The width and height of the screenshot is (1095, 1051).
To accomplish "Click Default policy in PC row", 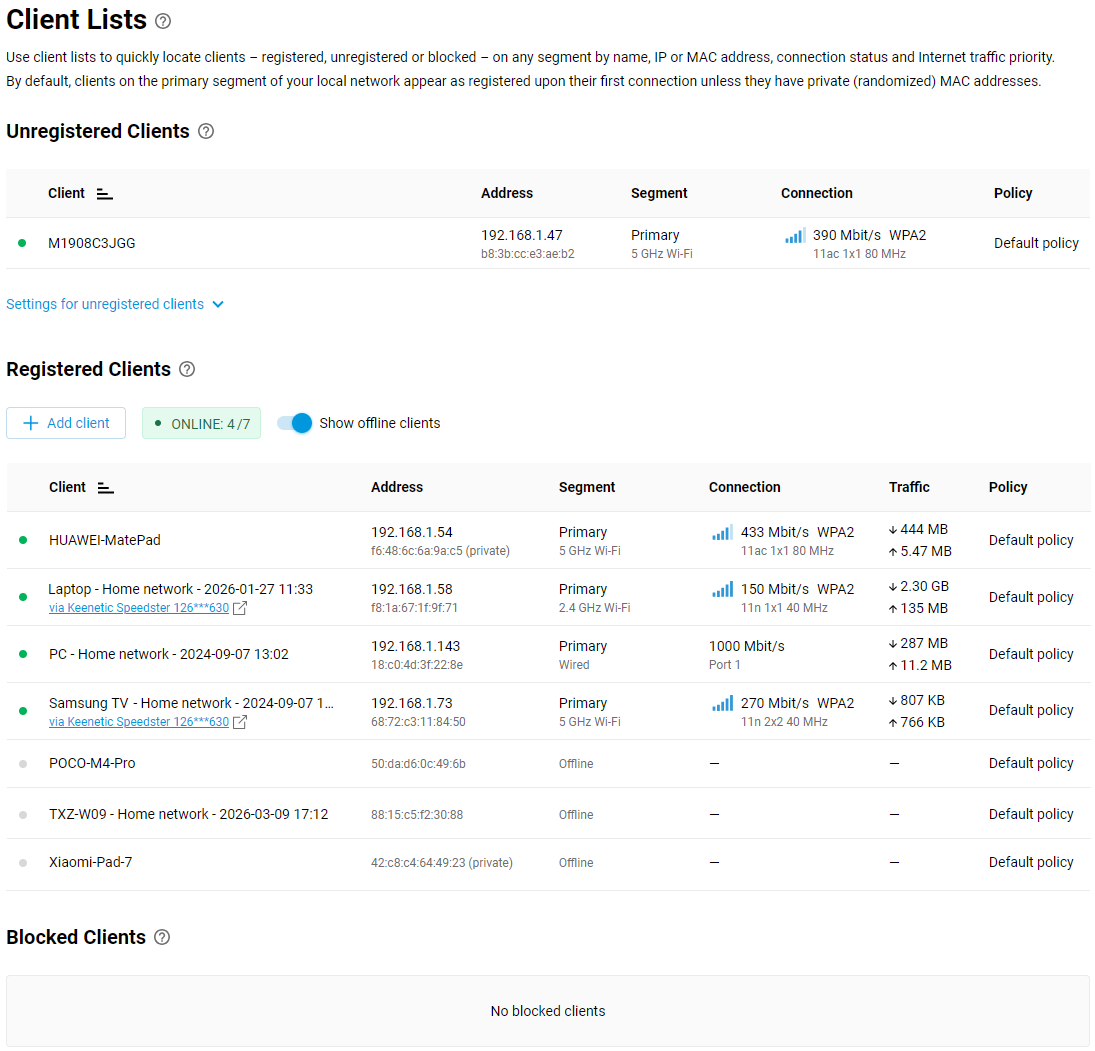I will (x=1031, y=654).
